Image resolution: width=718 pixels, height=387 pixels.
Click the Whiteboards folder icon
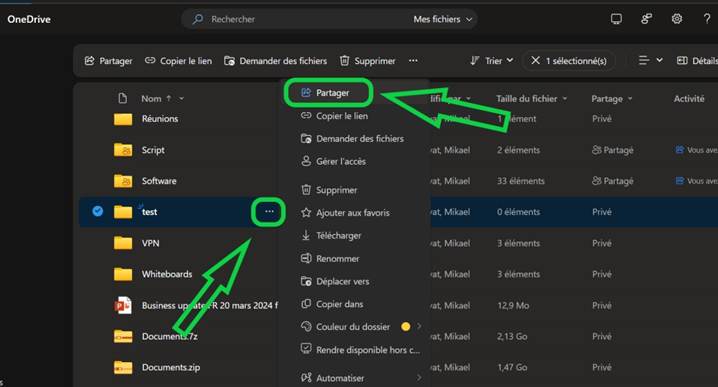click(x=123, y=274)
